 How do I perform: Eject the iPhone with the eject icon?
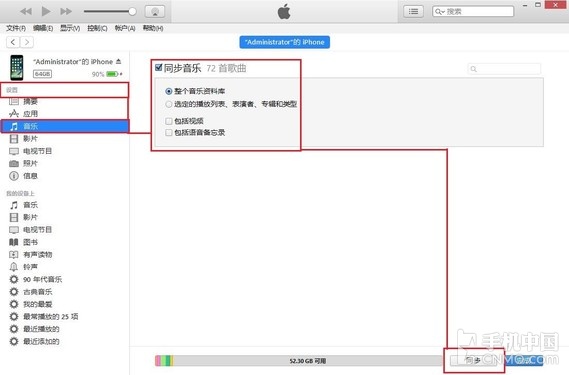pyautogui.click(x=118, y=61)
